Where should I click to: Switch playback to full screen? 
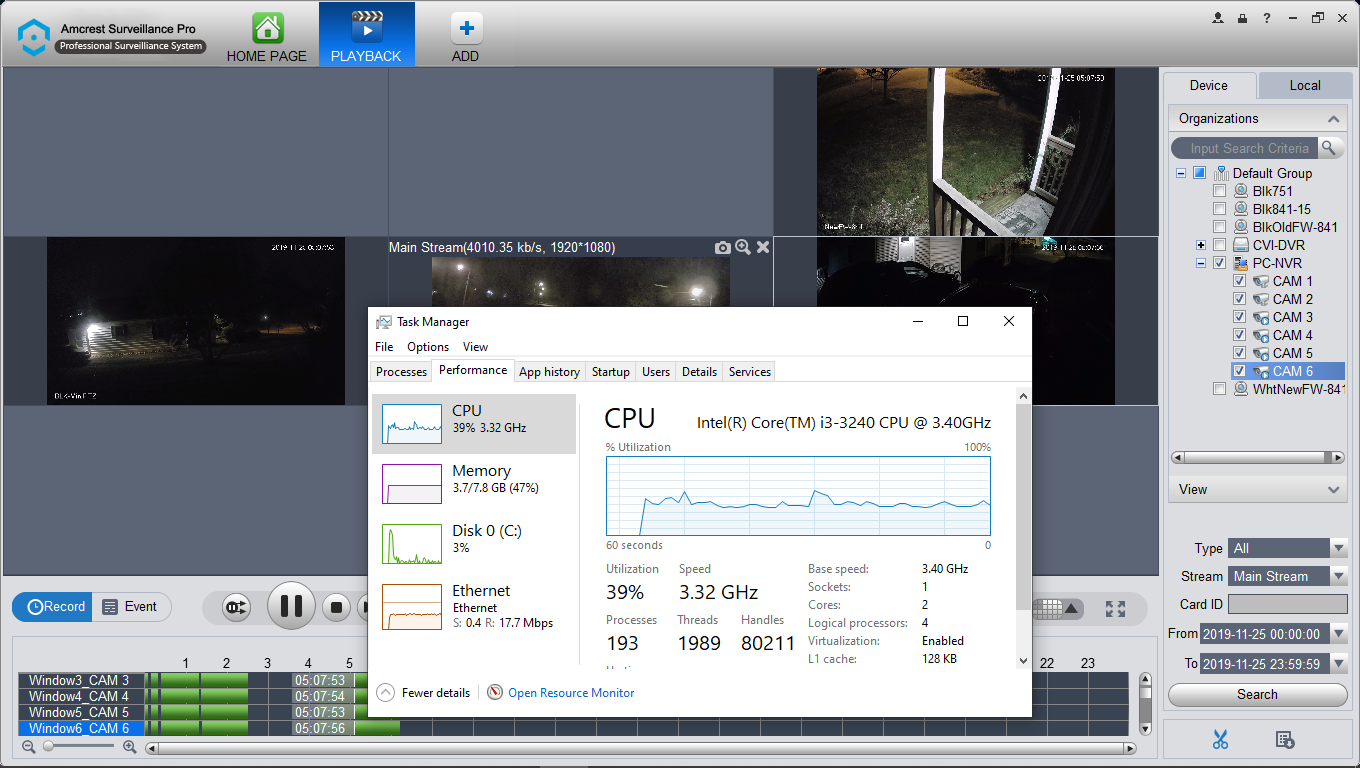pyautogui.click(x=1116, y=608)
